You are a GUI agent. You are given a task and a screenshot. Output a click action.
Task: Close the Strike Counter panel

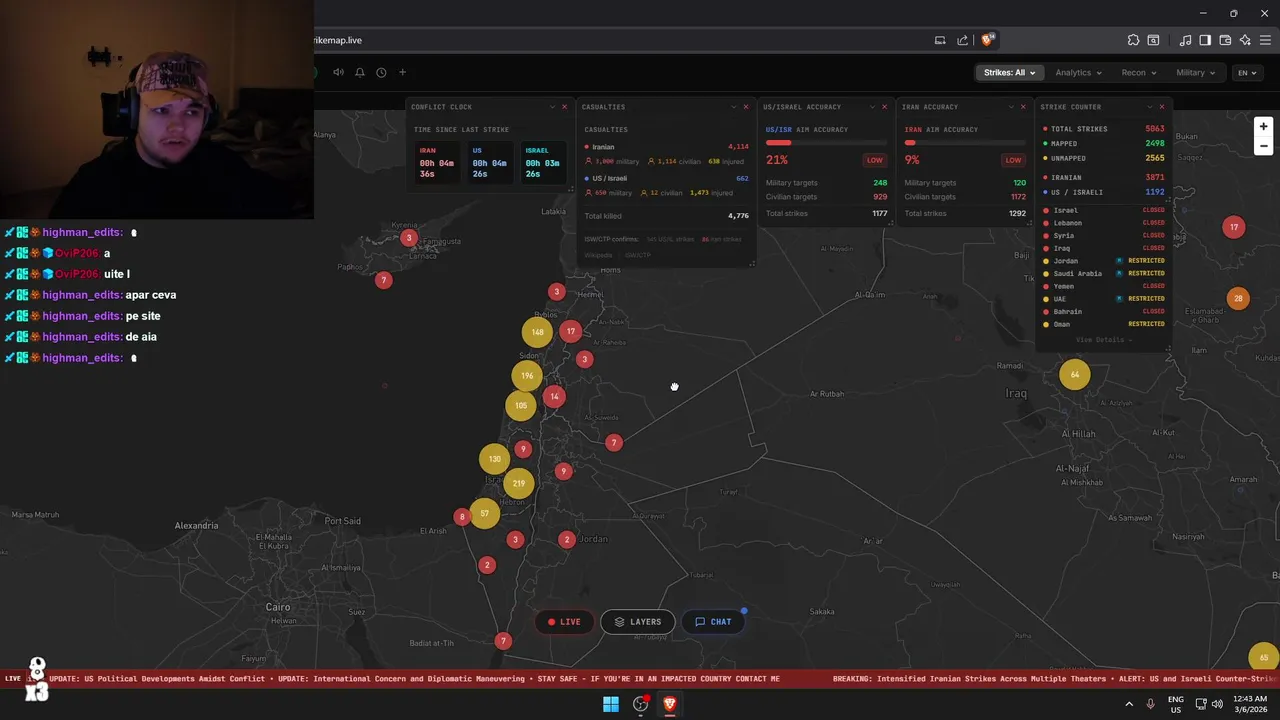tap(1161, 107)
